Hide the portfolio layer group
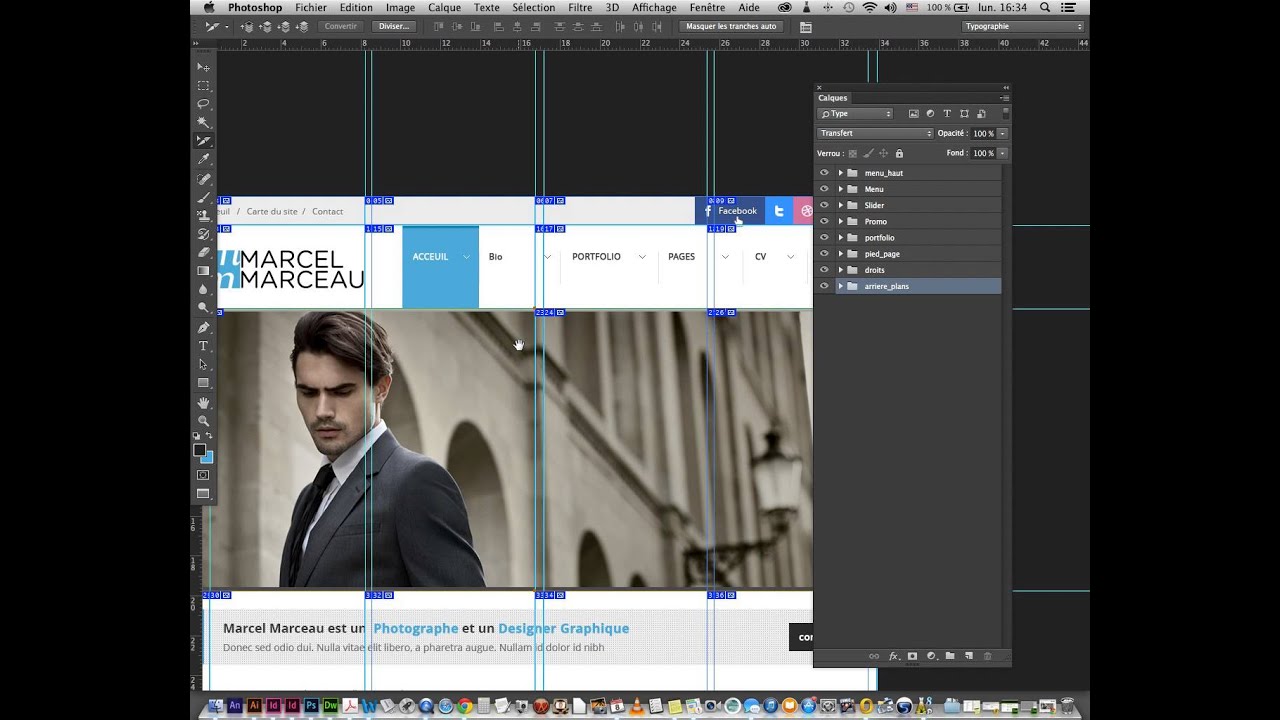The width and height of the screenshot is (1280, 720). coord(824,237)
